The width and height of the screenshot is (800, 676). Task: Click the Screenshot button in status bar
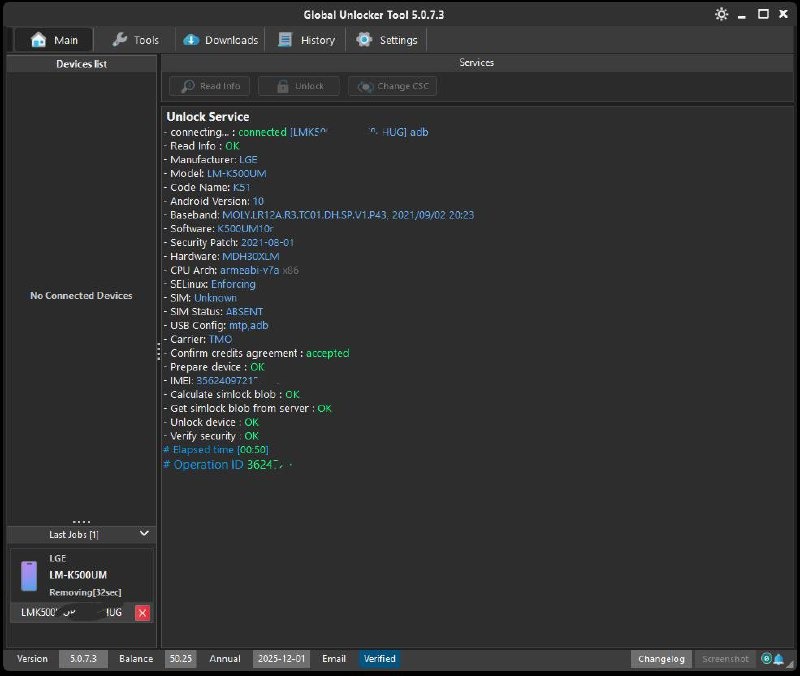[x=725, y=659]
